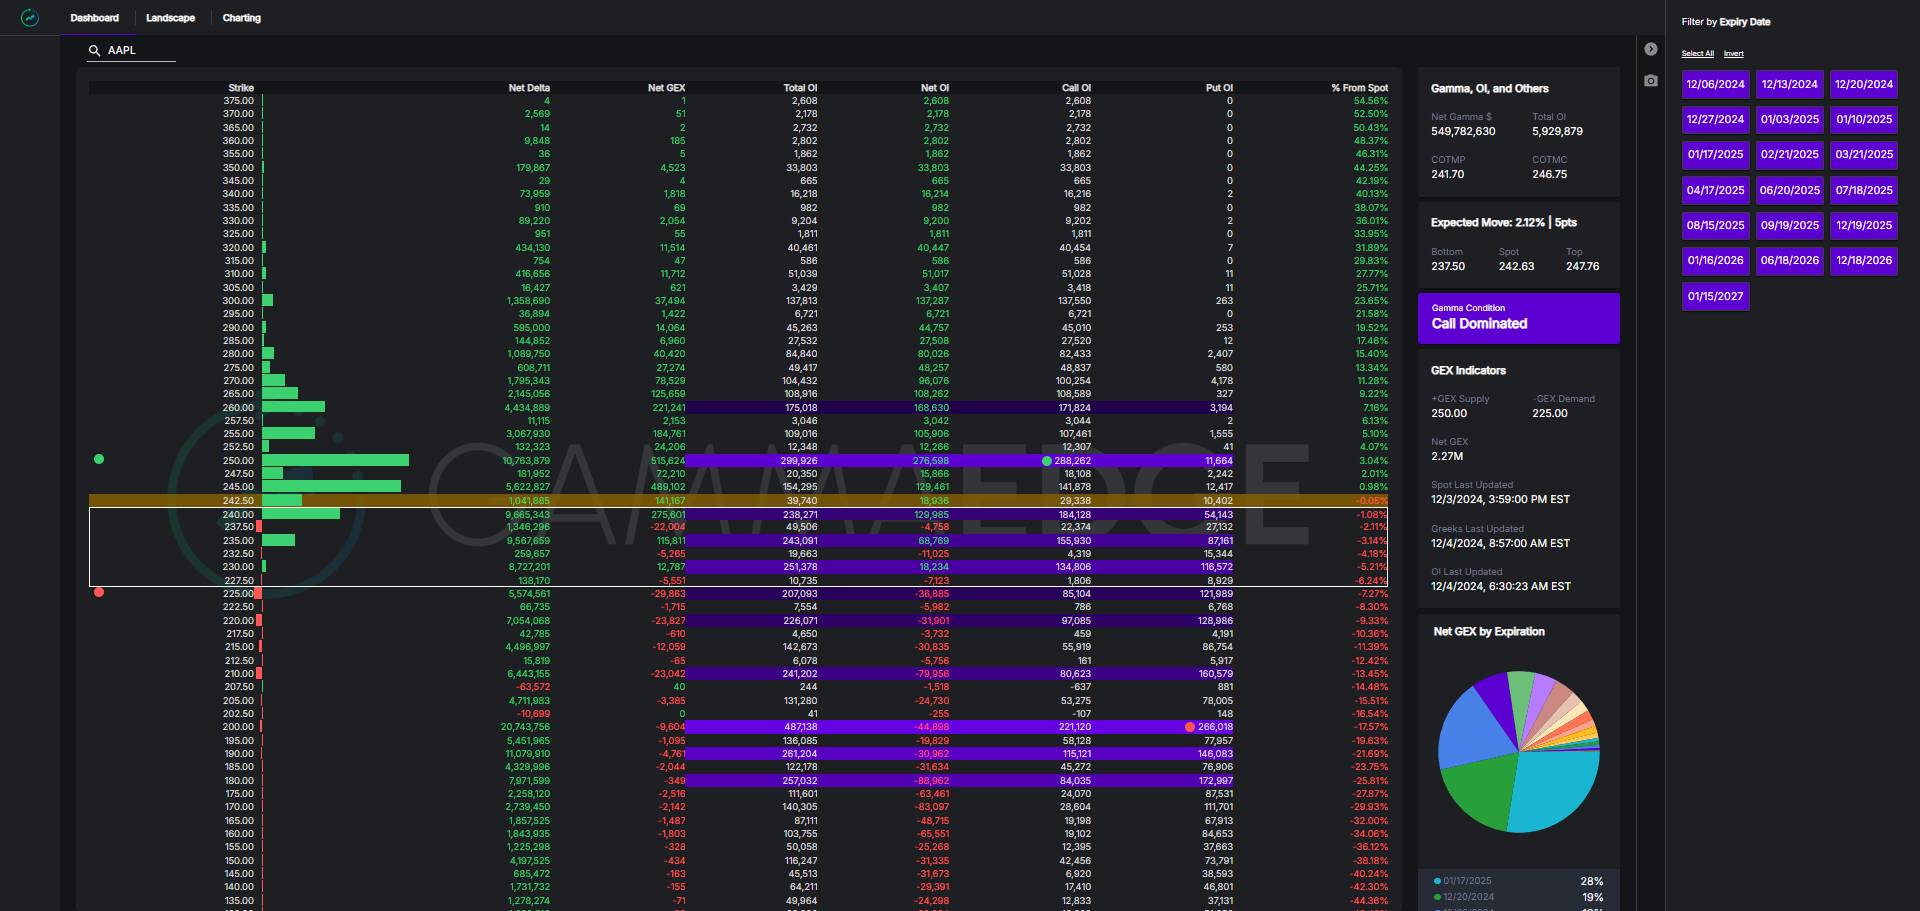The height and width of the screenshot is (911, 1920).
Task: Toggle the 12/06/2024 expiry filter
Action: [x=1715, y=84]
